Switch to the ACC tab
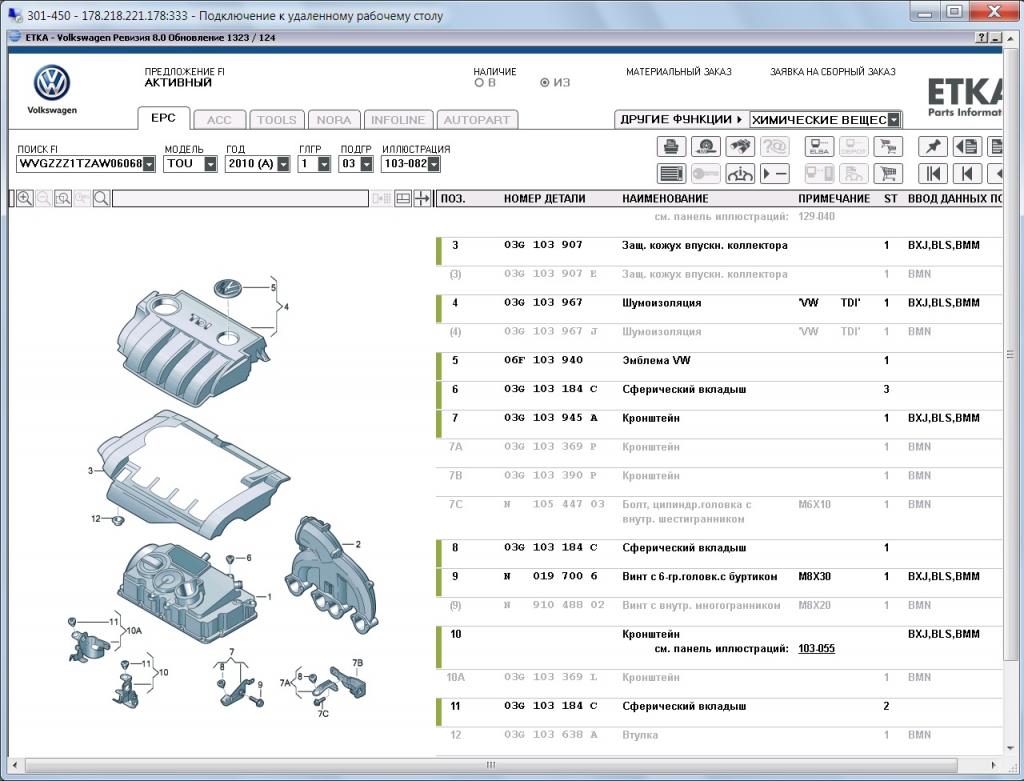 click(219, 120)
